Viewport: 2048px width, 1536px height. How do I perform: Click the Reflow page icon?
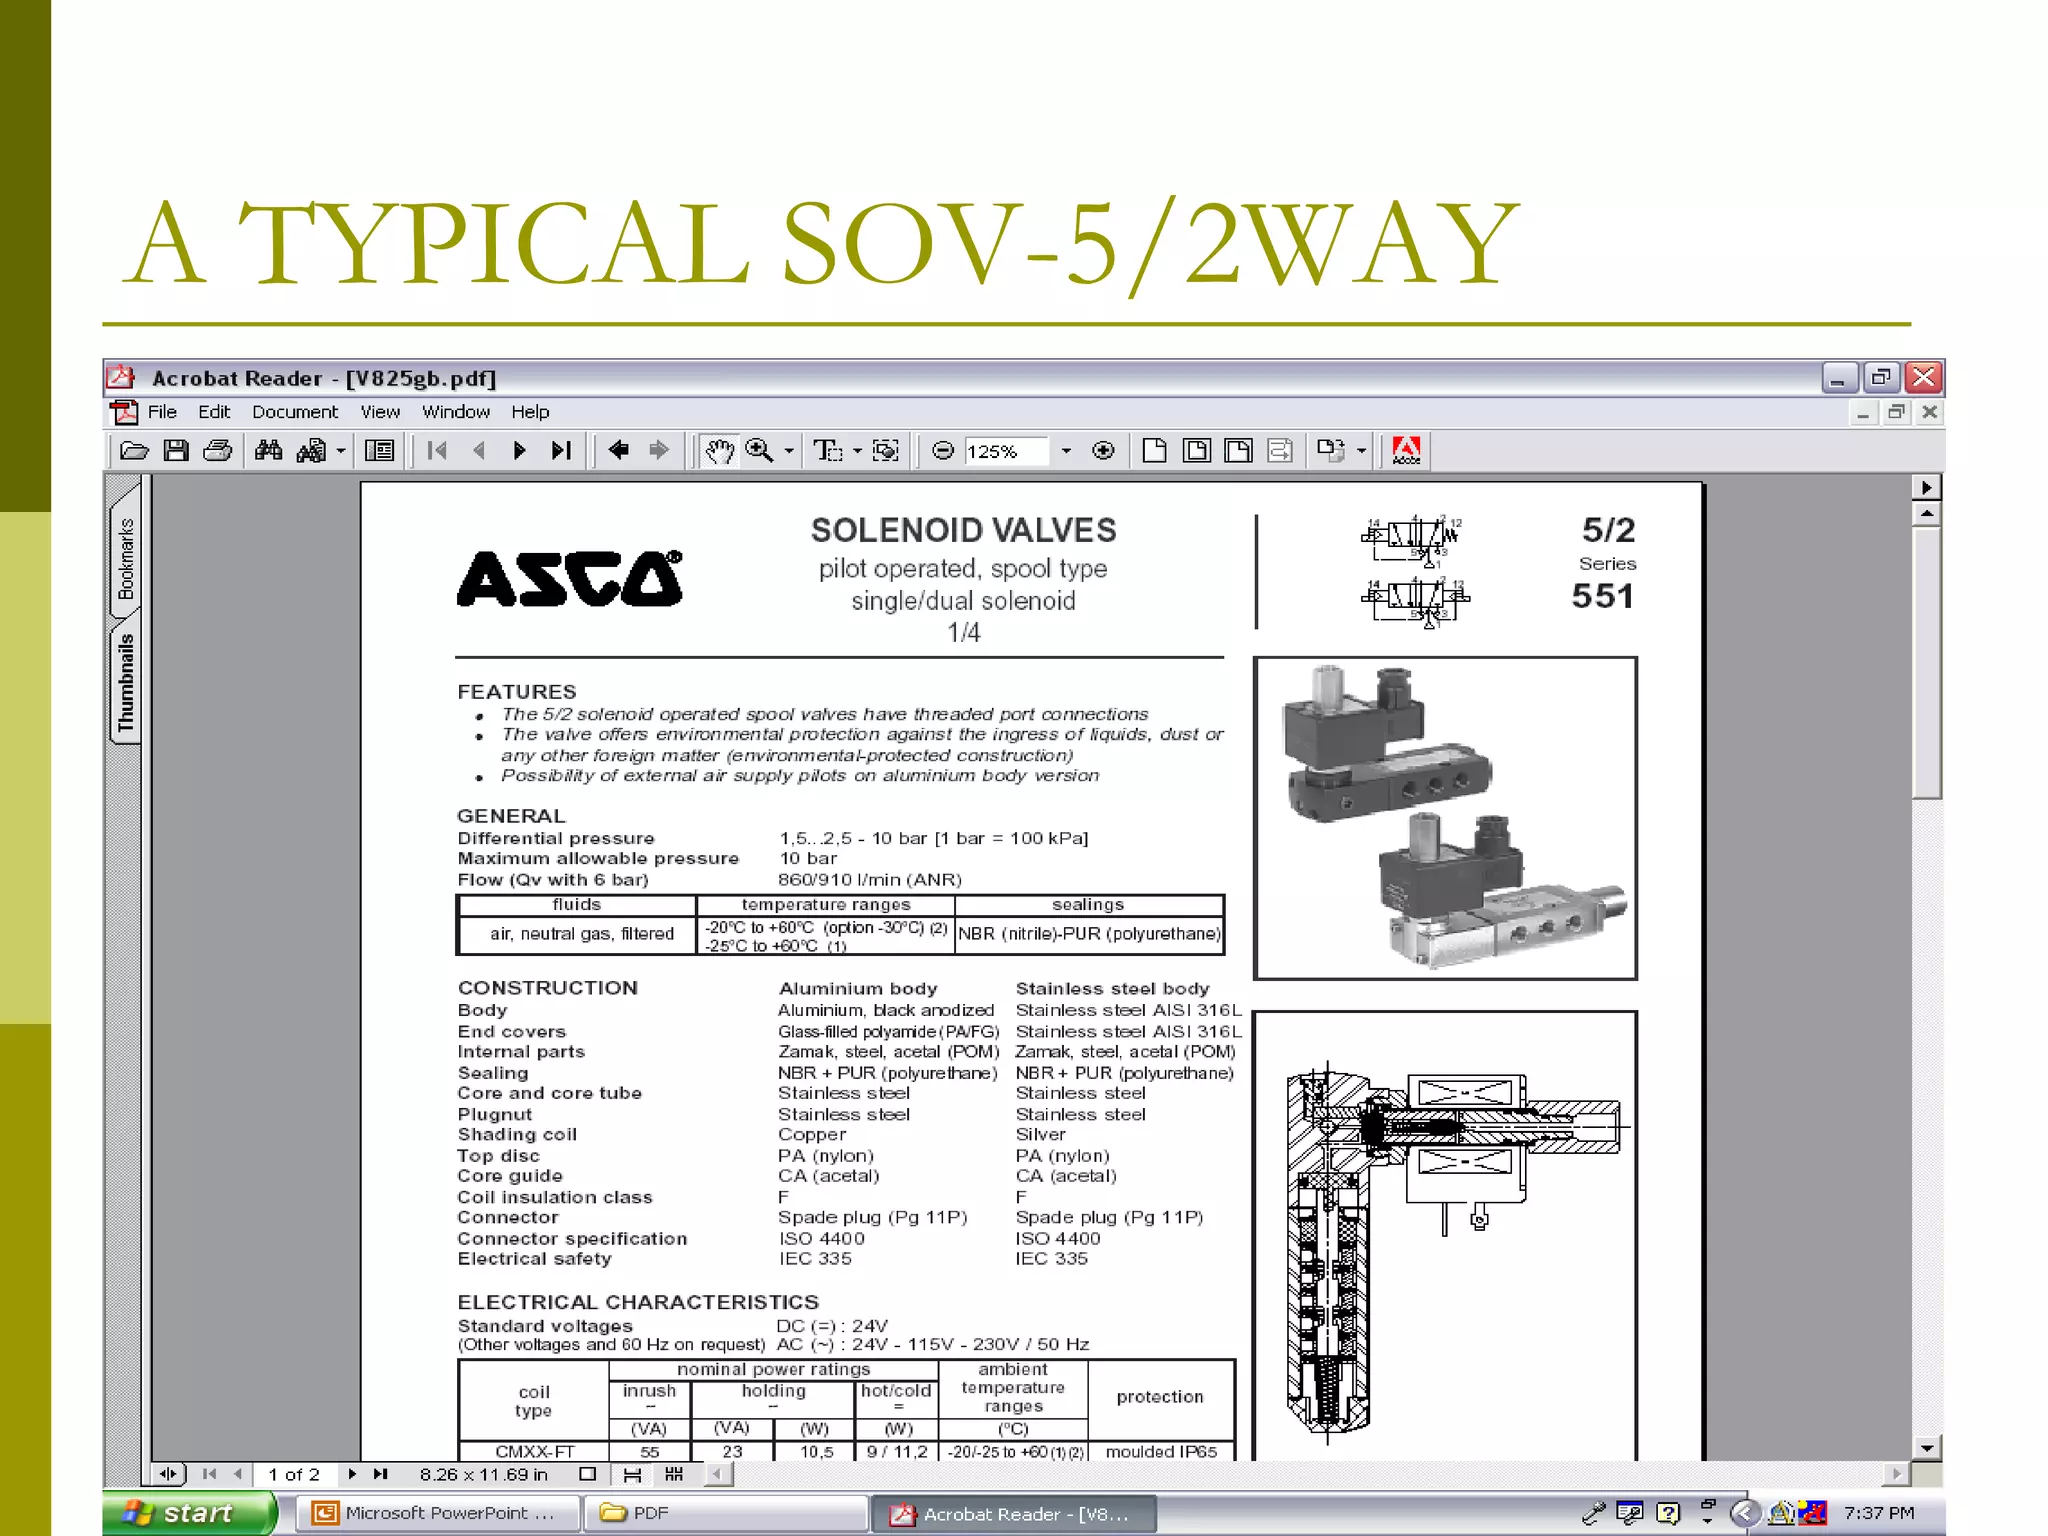coord(1280,451)
